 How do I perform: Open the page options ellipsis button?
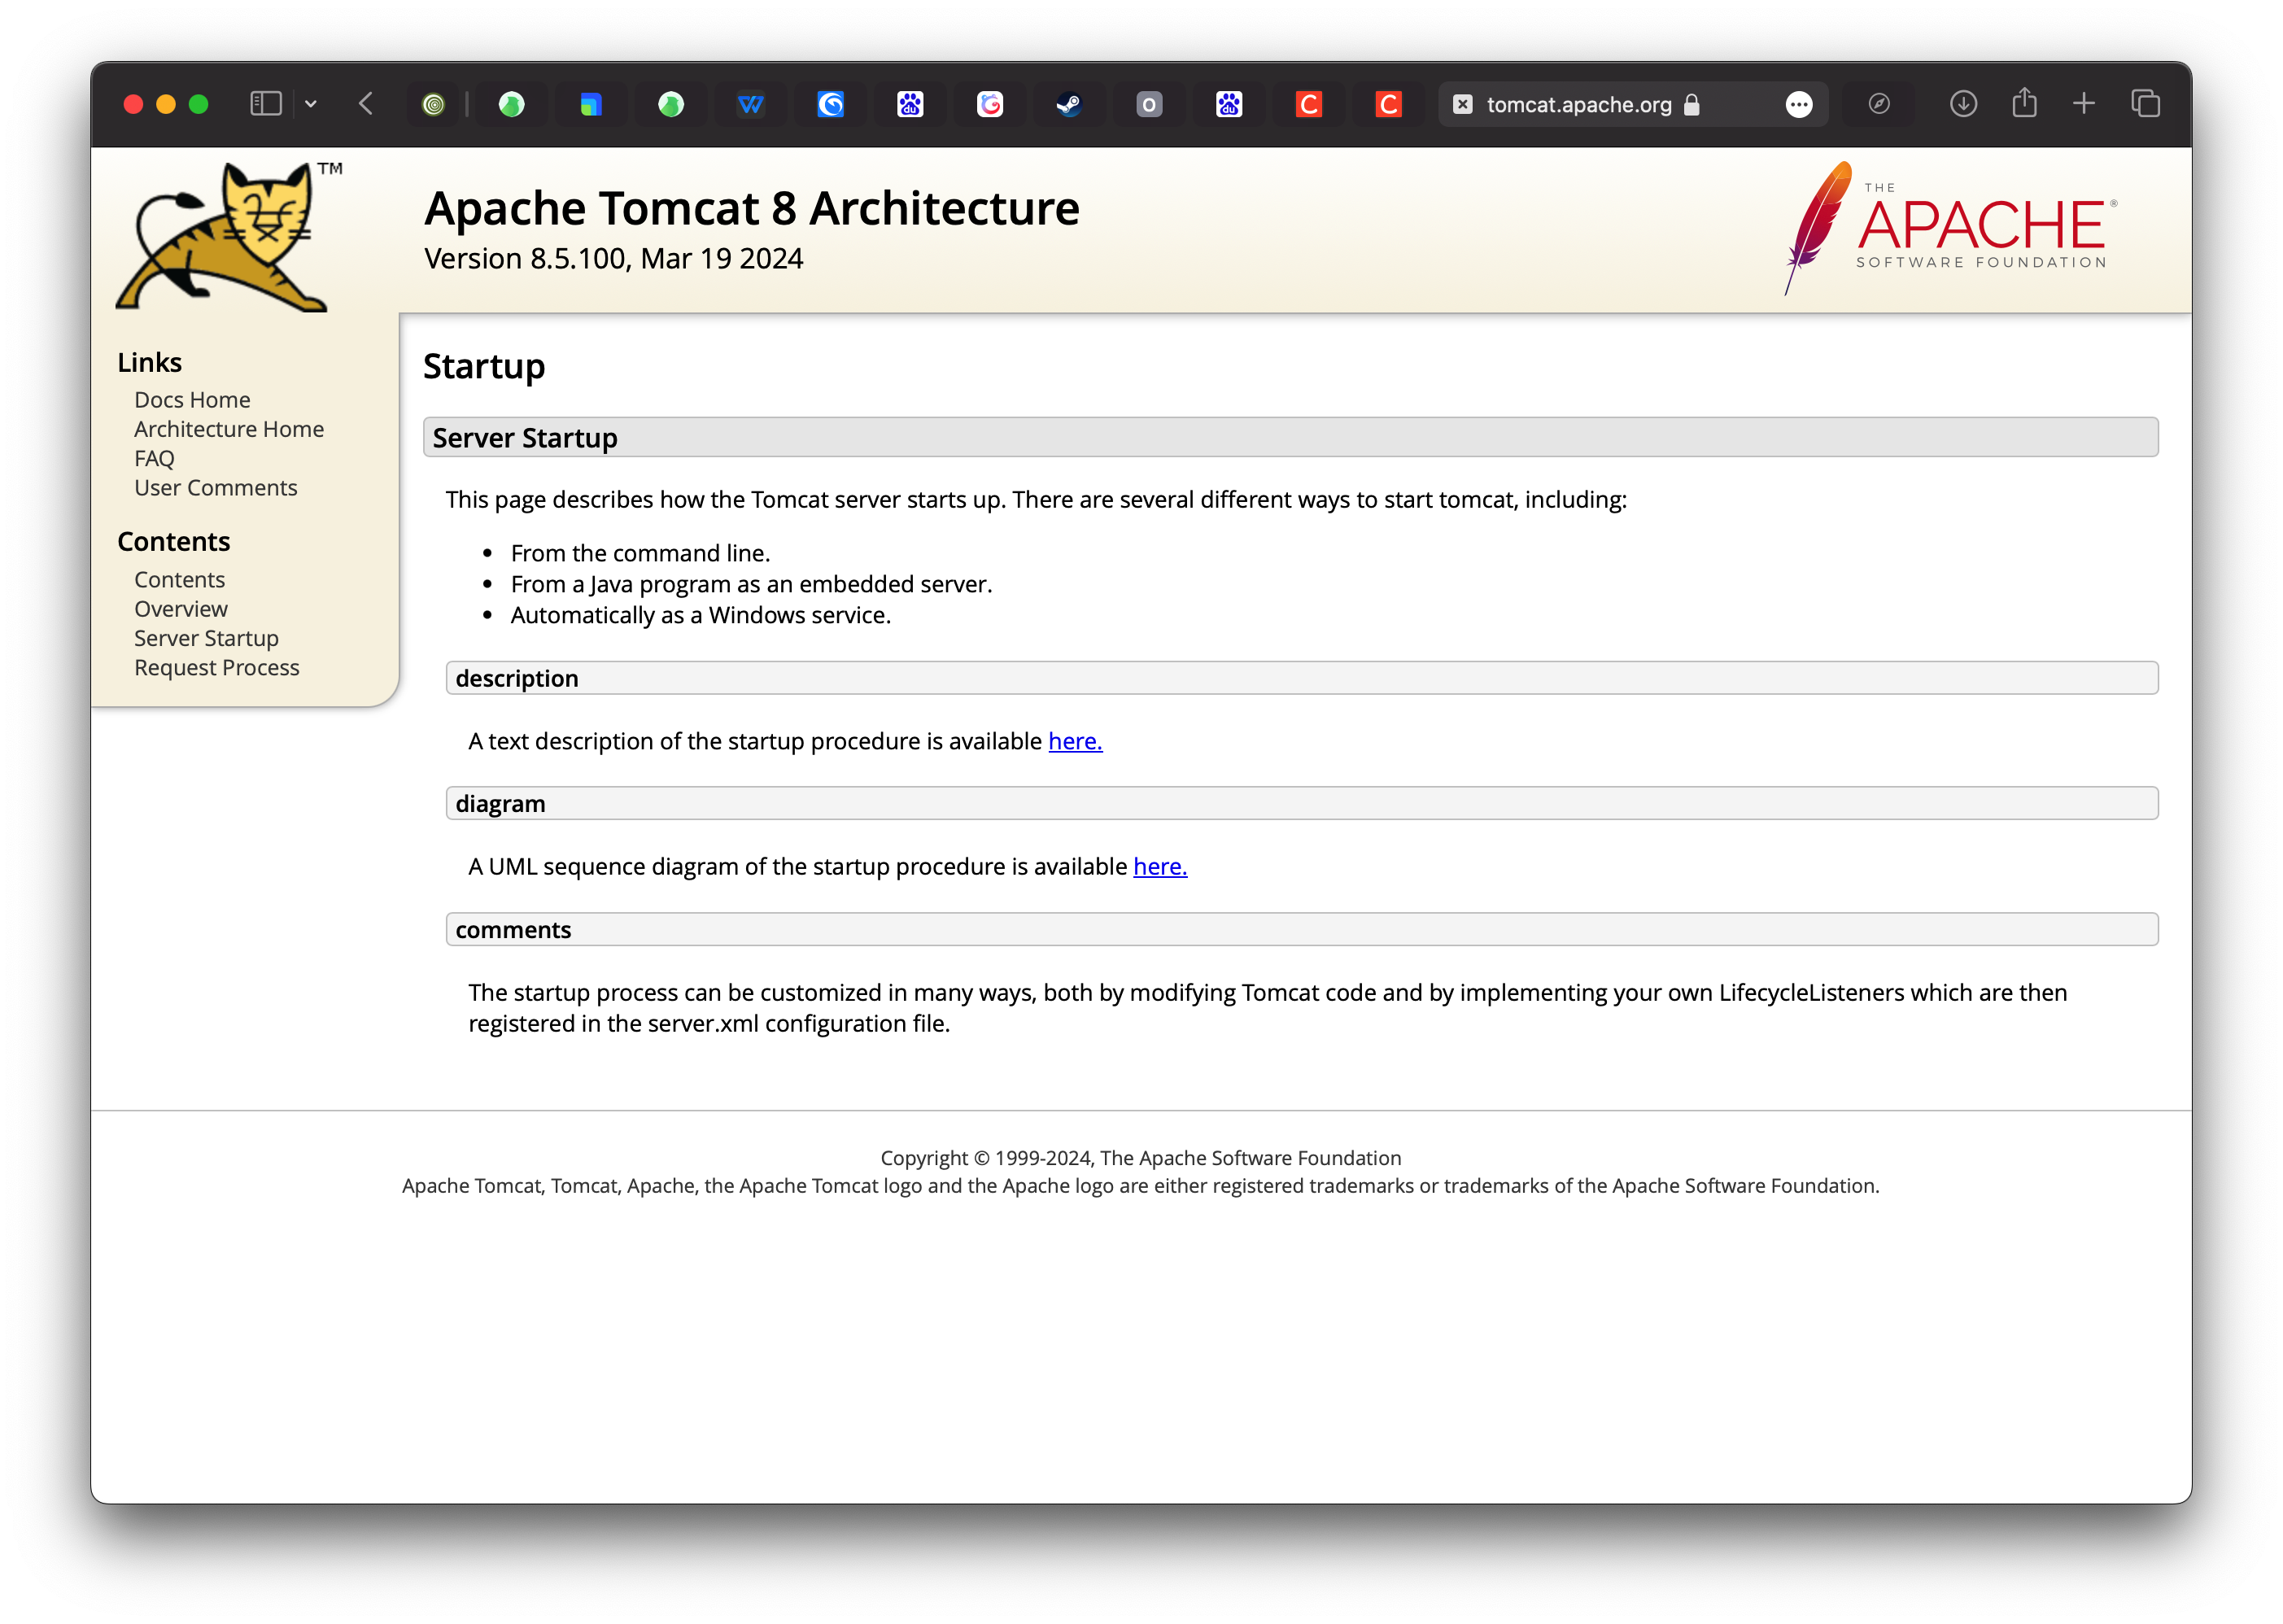tap(1798, 104)
